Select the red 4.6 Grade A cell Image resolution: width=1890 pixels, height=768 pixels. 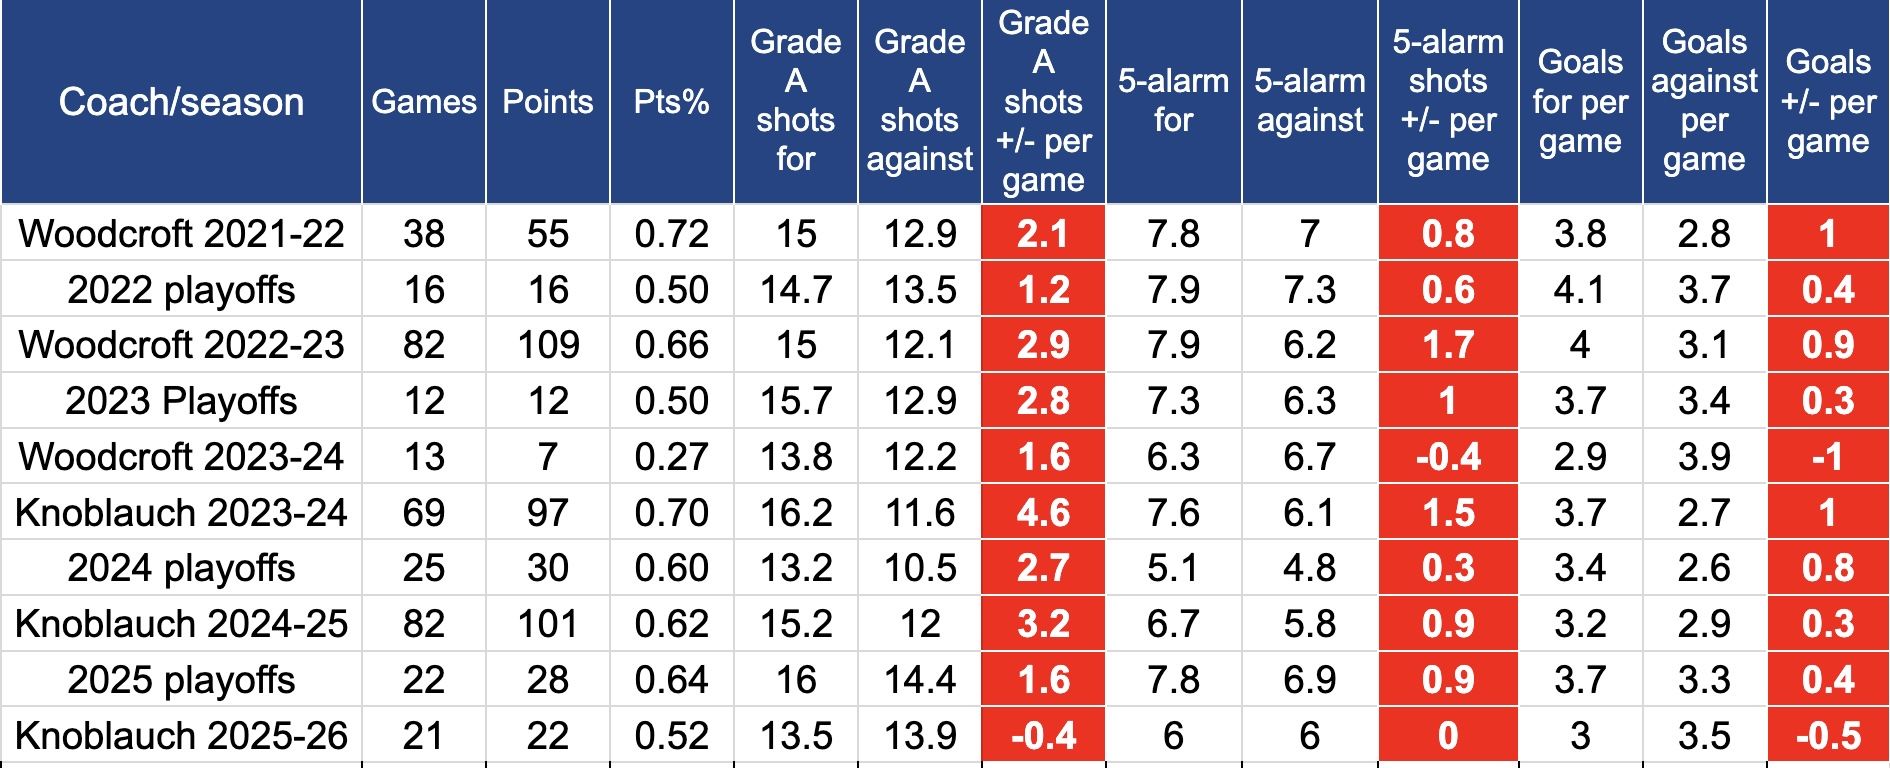tap(1043, 513)
